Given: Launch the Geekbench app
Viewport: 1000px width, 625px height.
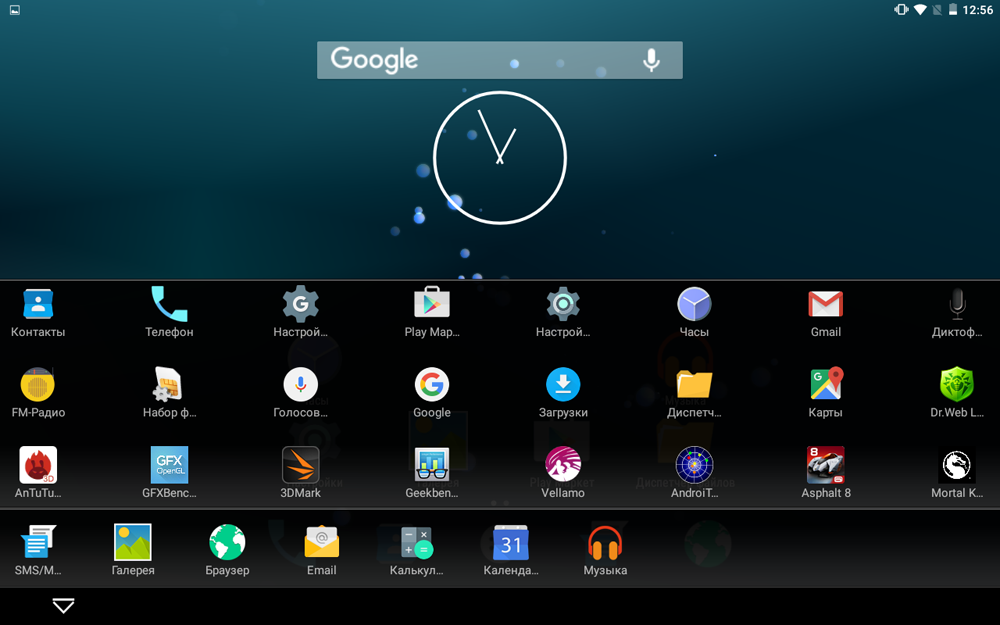Looking at the screenshot, I should [x=432, y=465].
